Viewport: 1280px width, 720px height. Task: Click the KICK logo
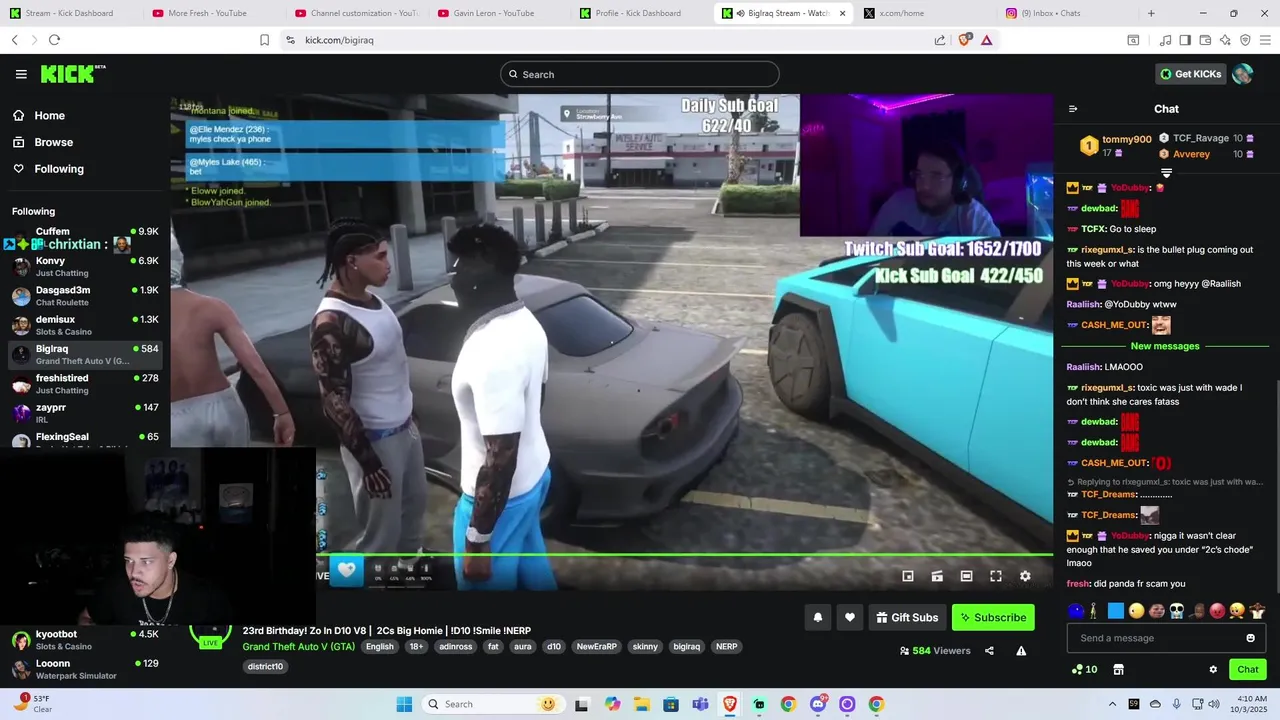pyautogui.click(x=73, y=74)
